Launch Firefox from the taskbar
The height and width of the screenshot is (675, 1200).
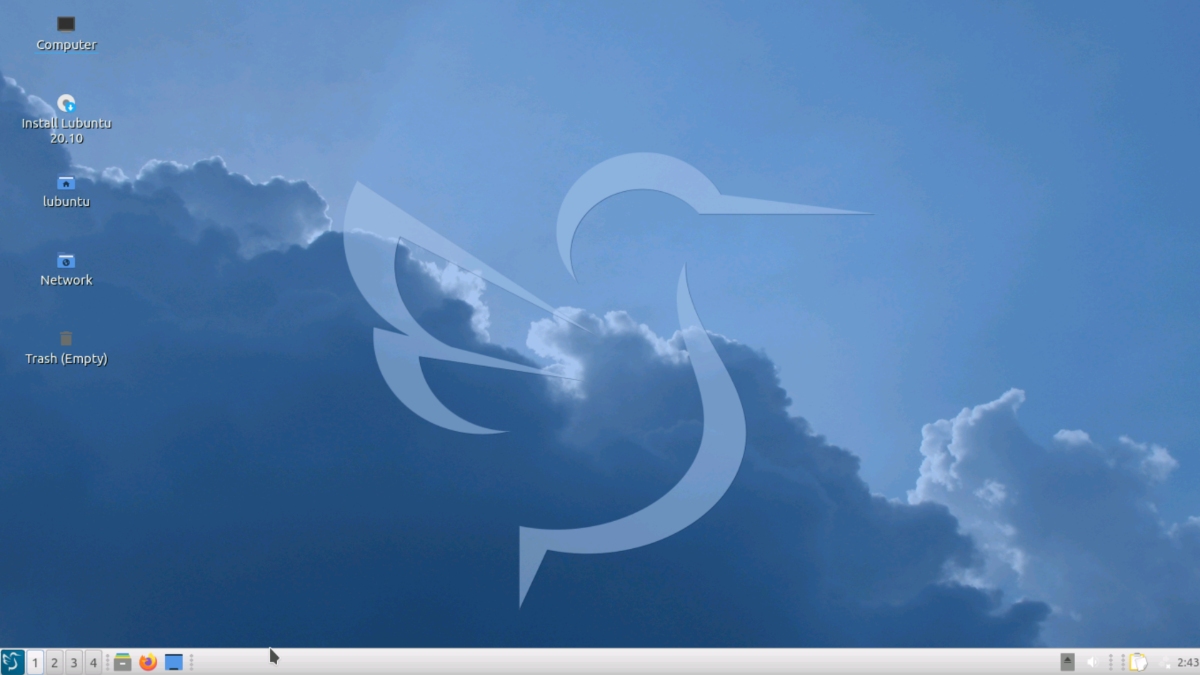[x=146, y=661]
